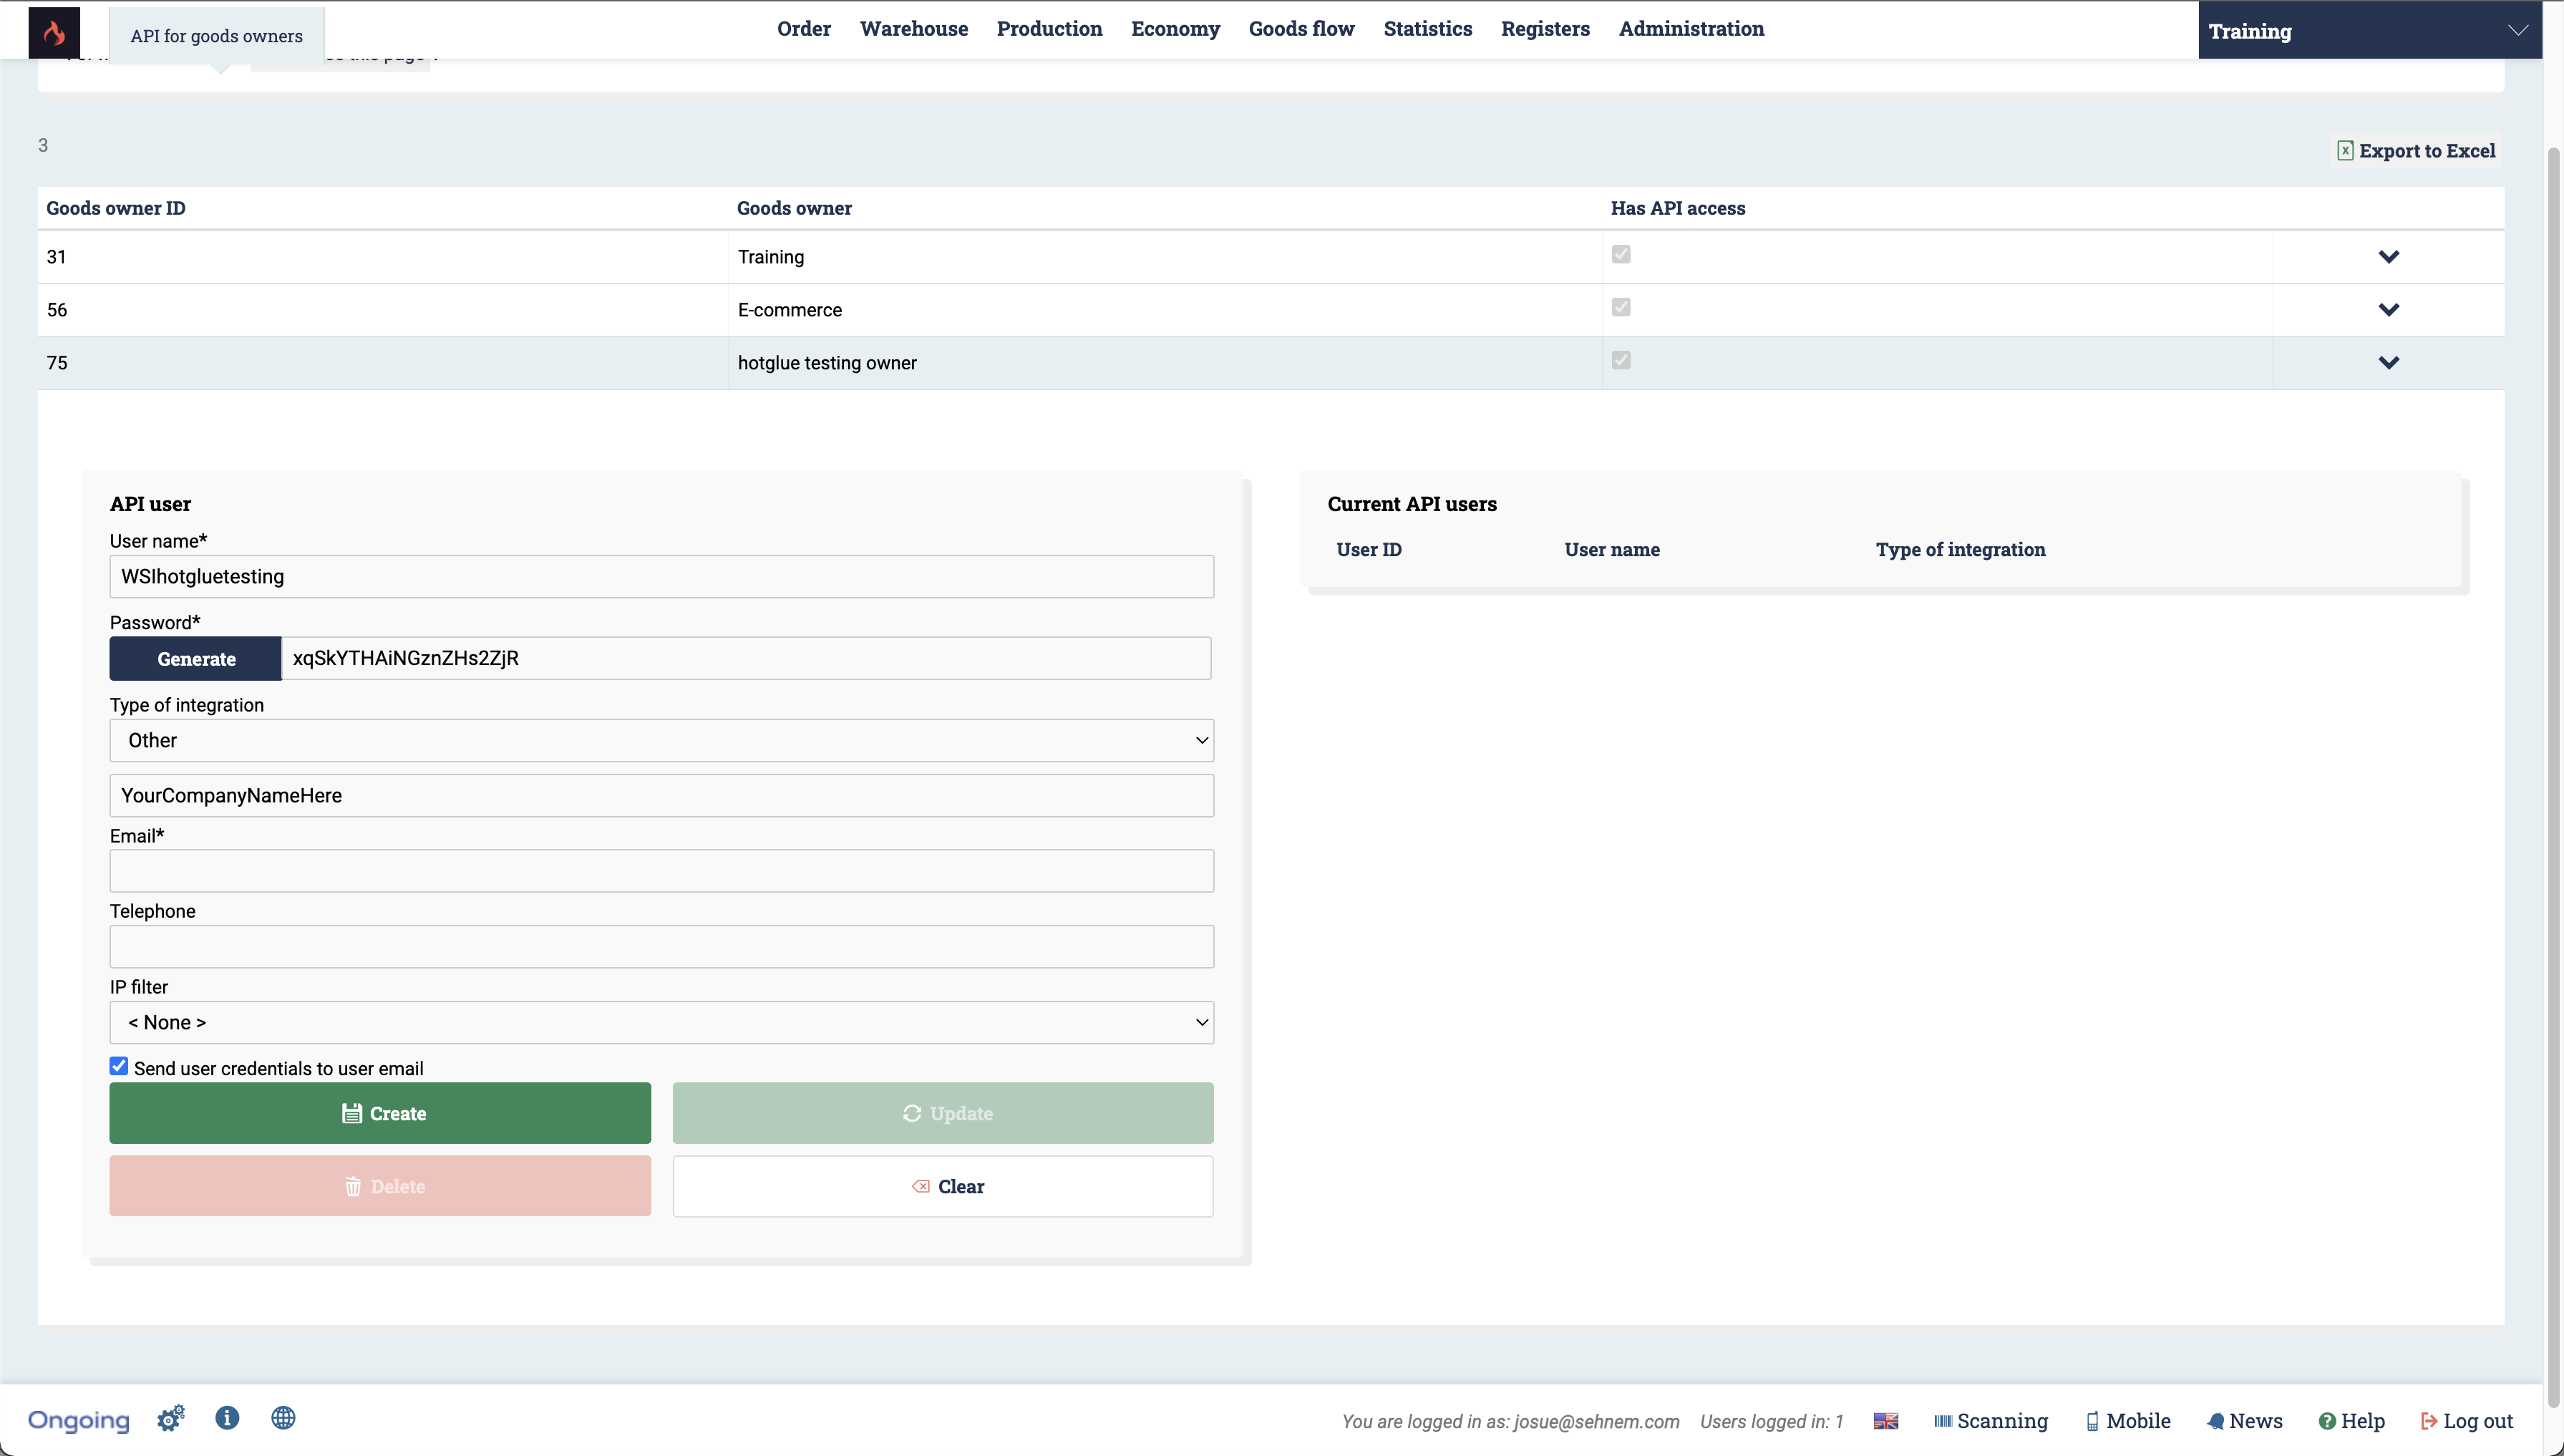Screen dimensions: 2564x1456
Task: Click the green Create button
Action: click(x=380, y=1113)
